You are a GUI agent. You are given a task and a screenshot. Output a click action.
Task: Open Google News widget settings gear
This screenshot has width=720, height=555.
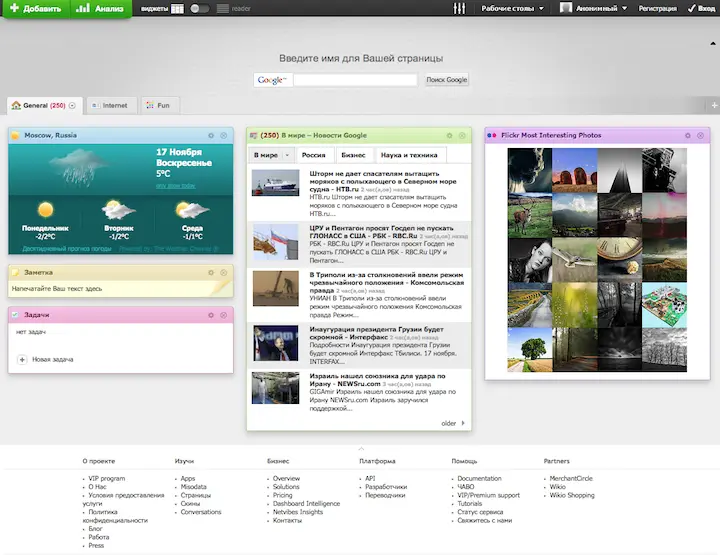tap(450, 135)
